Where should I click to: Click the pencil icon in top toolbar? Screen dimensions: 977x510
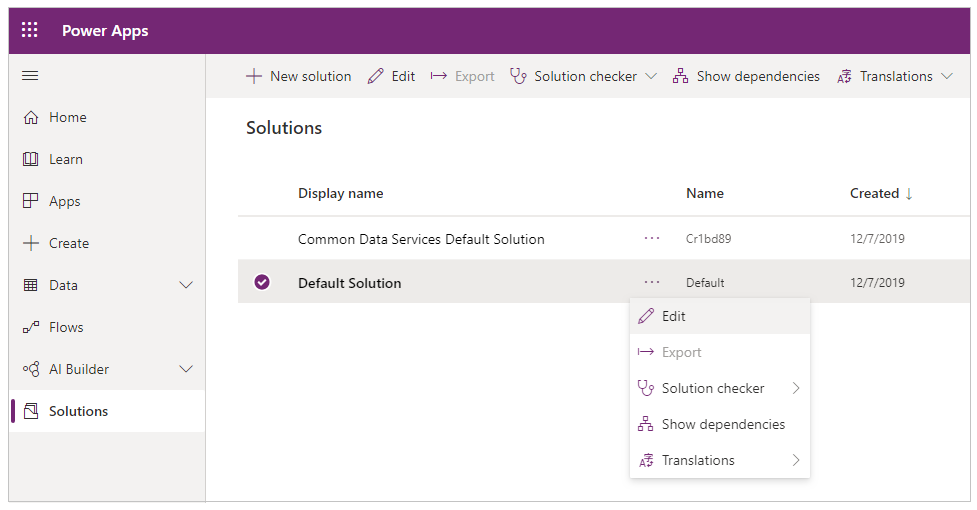[376, 77]
